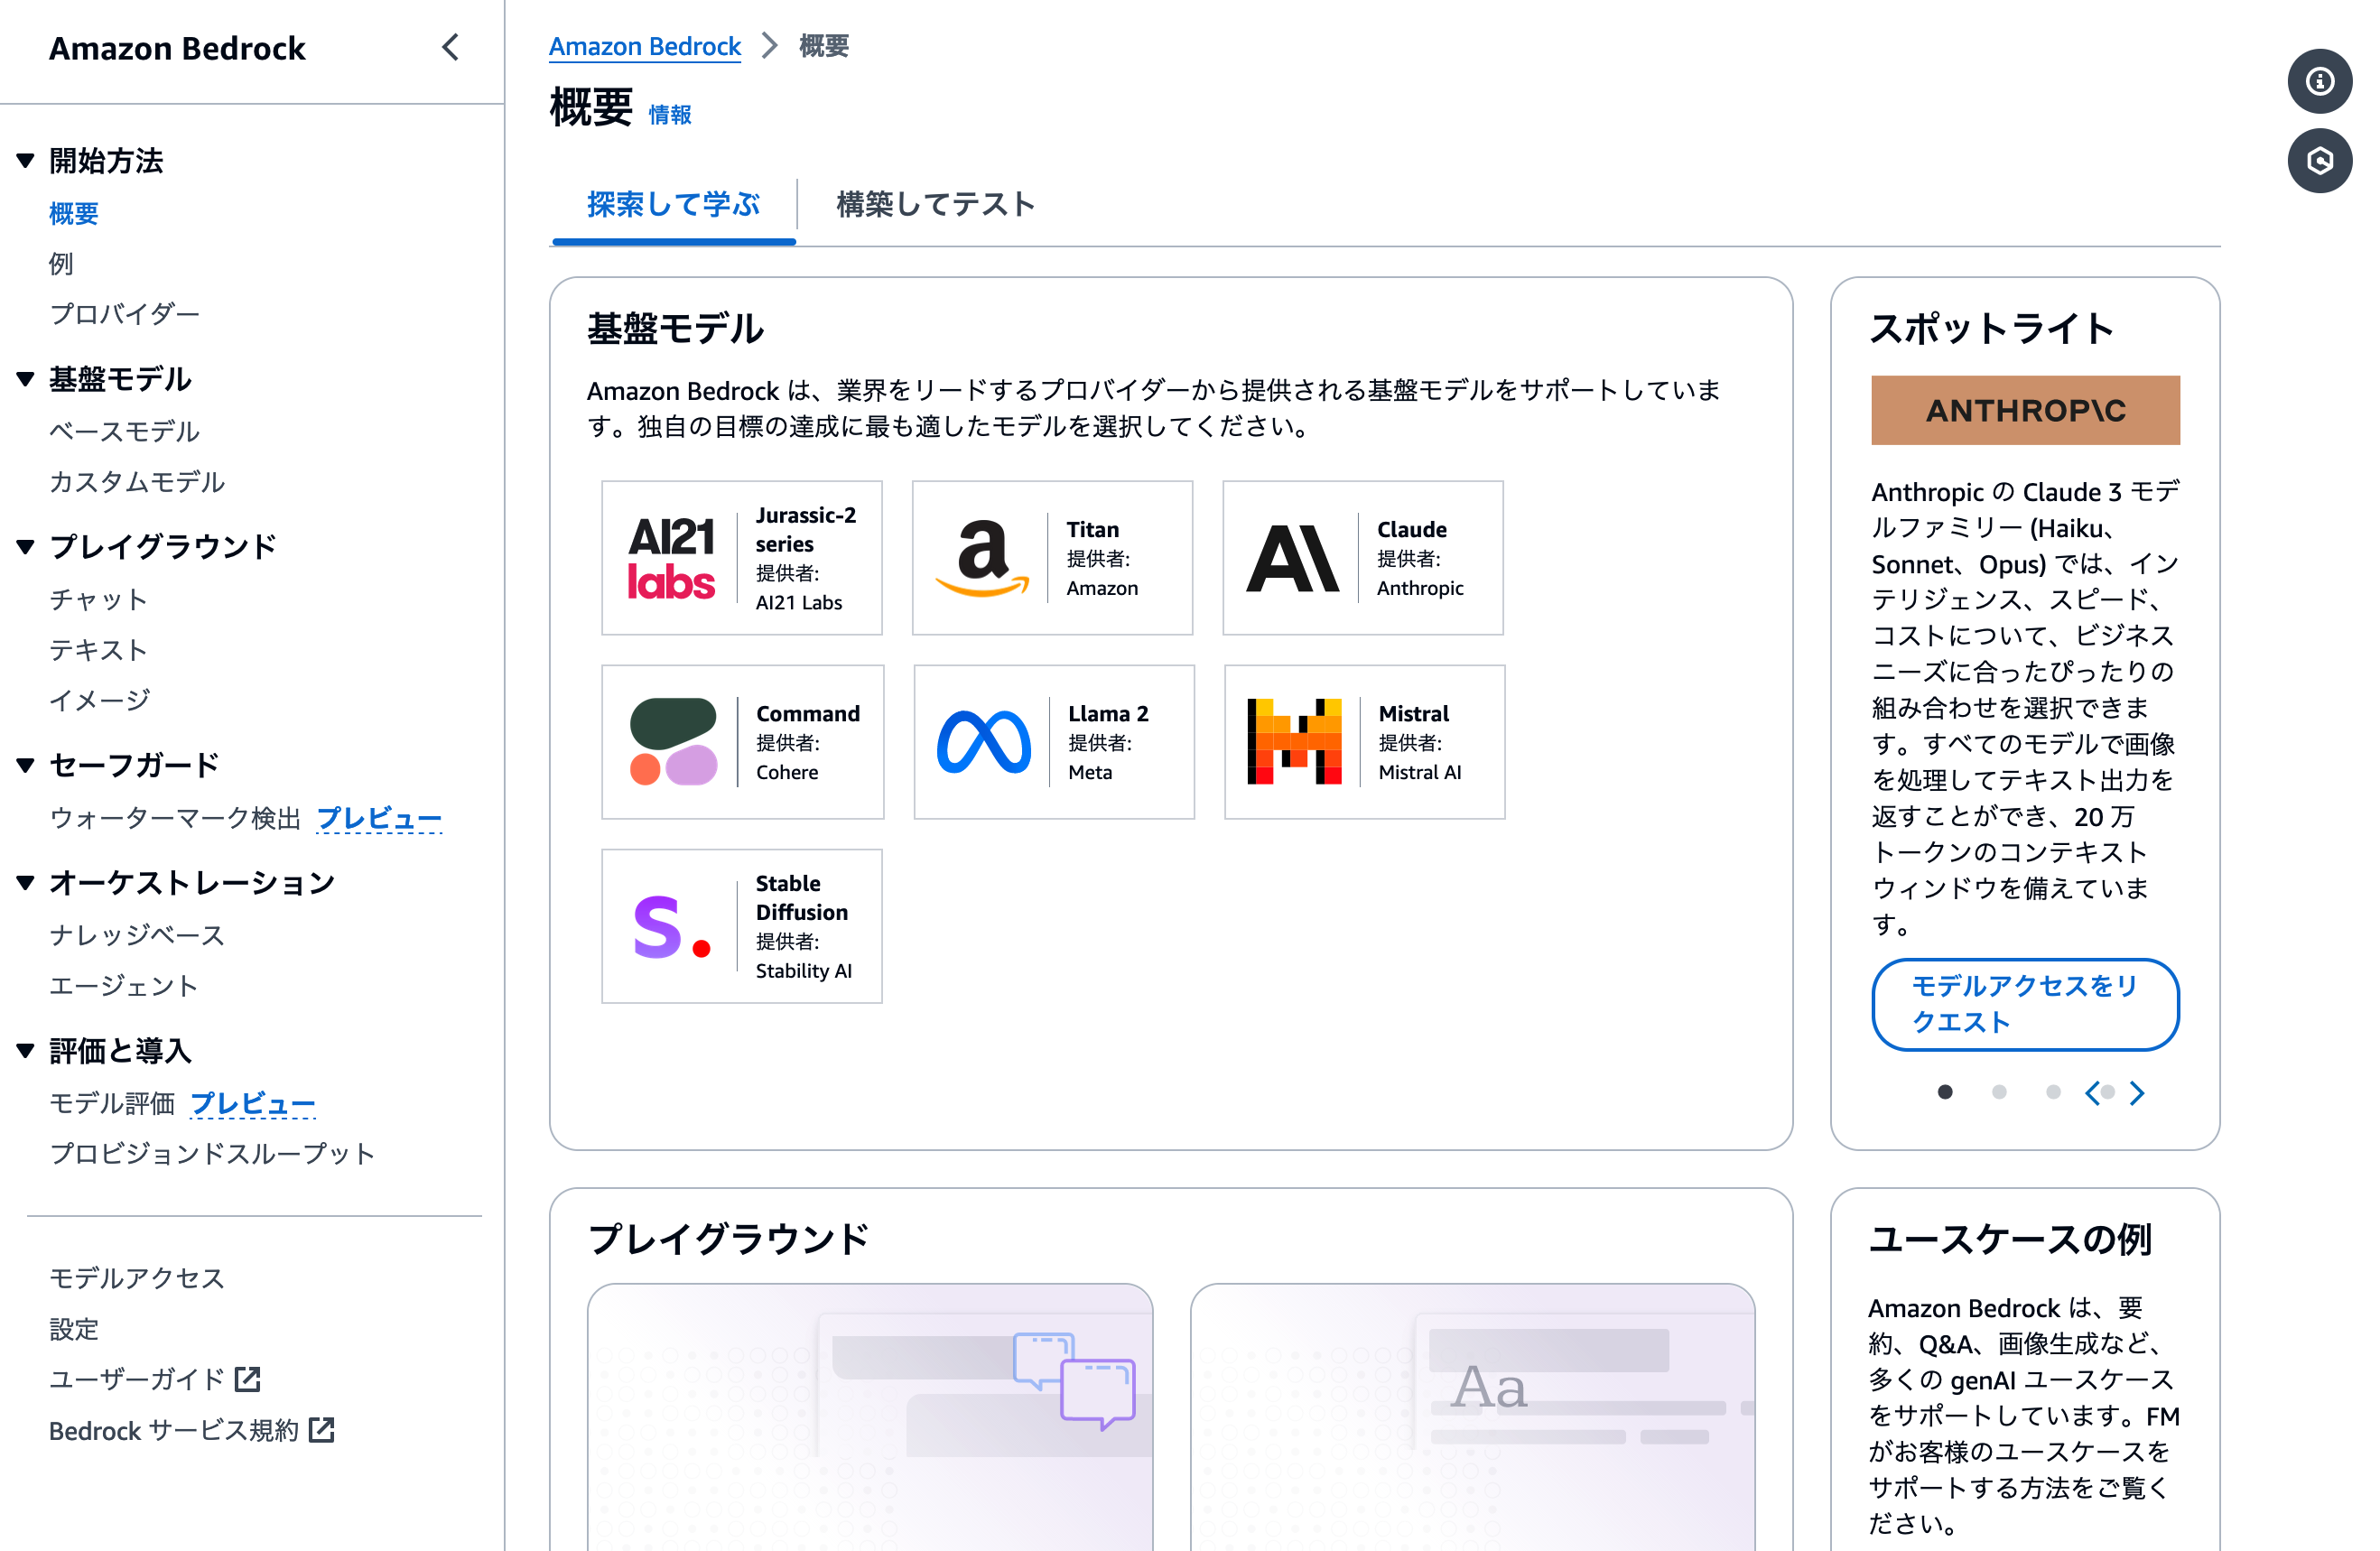Viewport: 2380px width, 1551px height.
Task: Click the next arrow in the spotlight carousel
Action: coord(2138,1093)
